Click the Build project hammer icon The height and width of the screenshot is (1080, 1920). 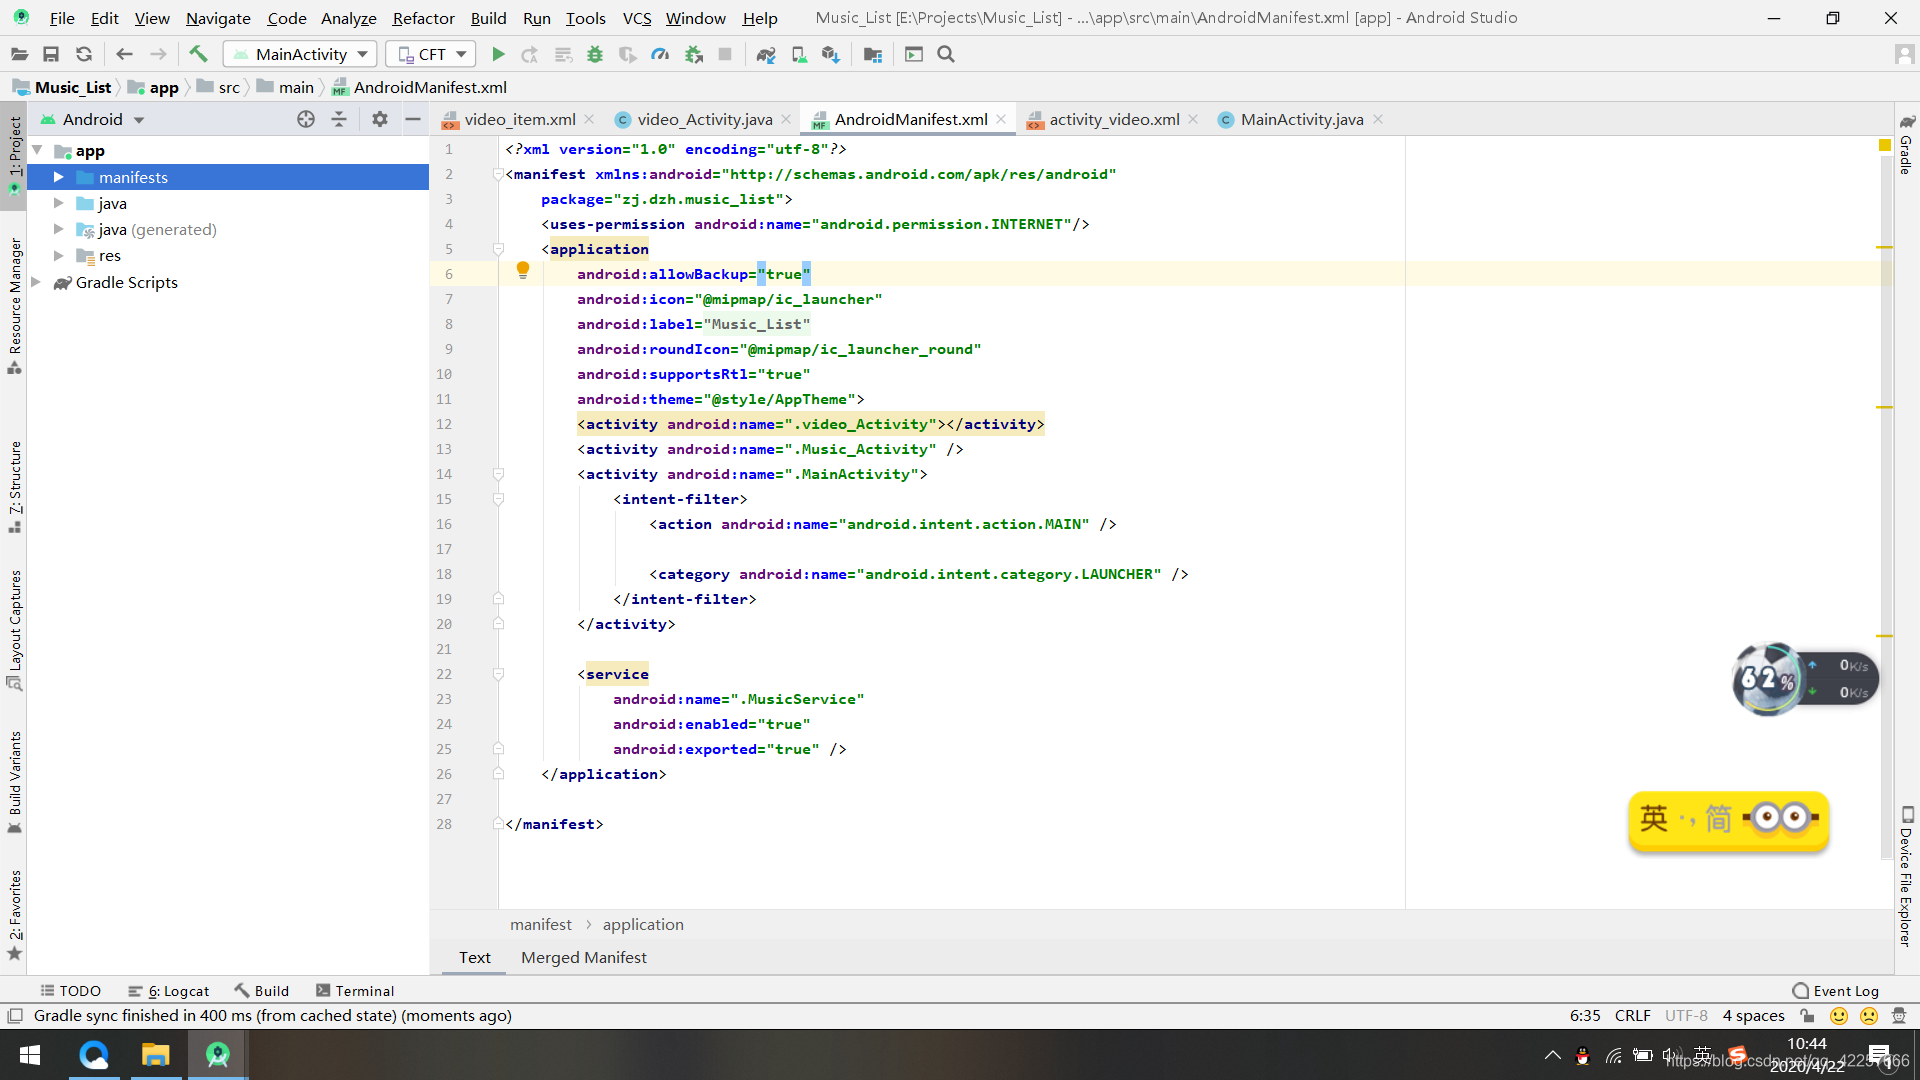click(196, 54)
